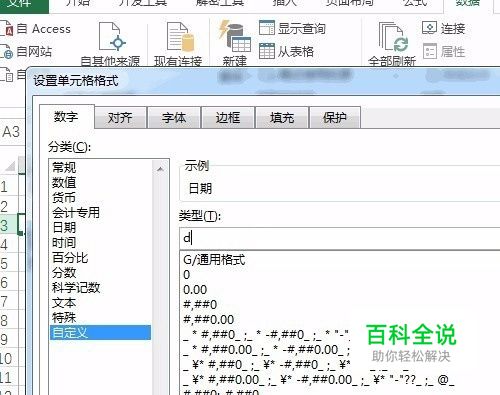Switch to the Border (边框) tab

228,118
